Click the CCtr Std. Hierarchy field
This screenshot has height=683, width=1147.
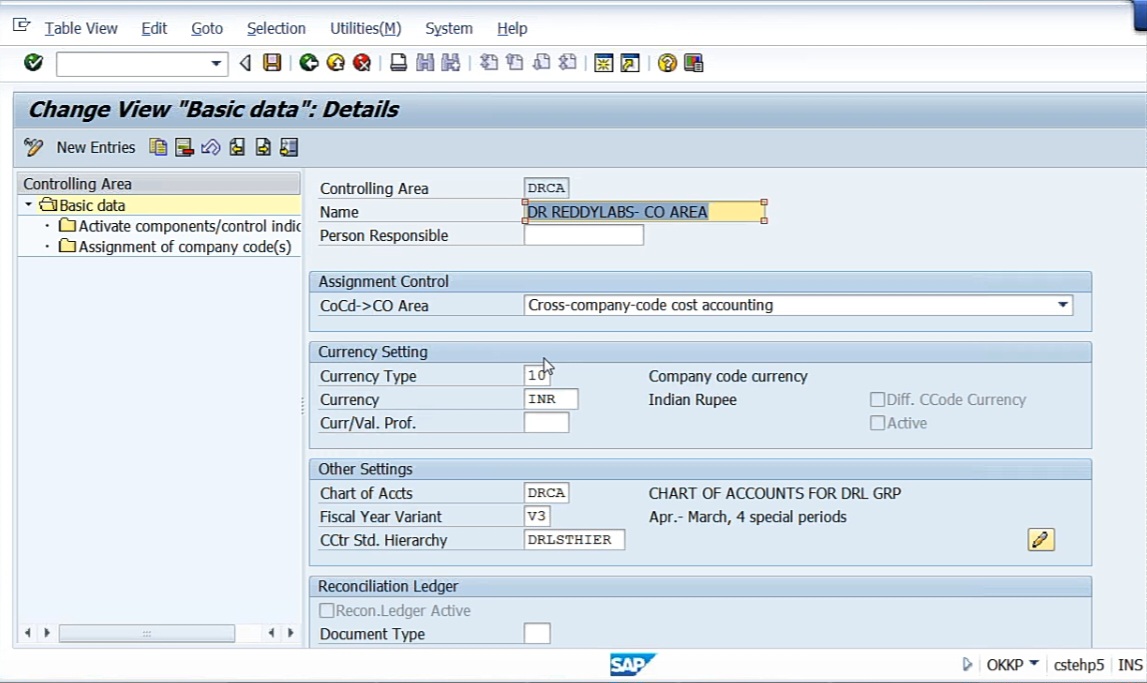click(x=574, y=539)
